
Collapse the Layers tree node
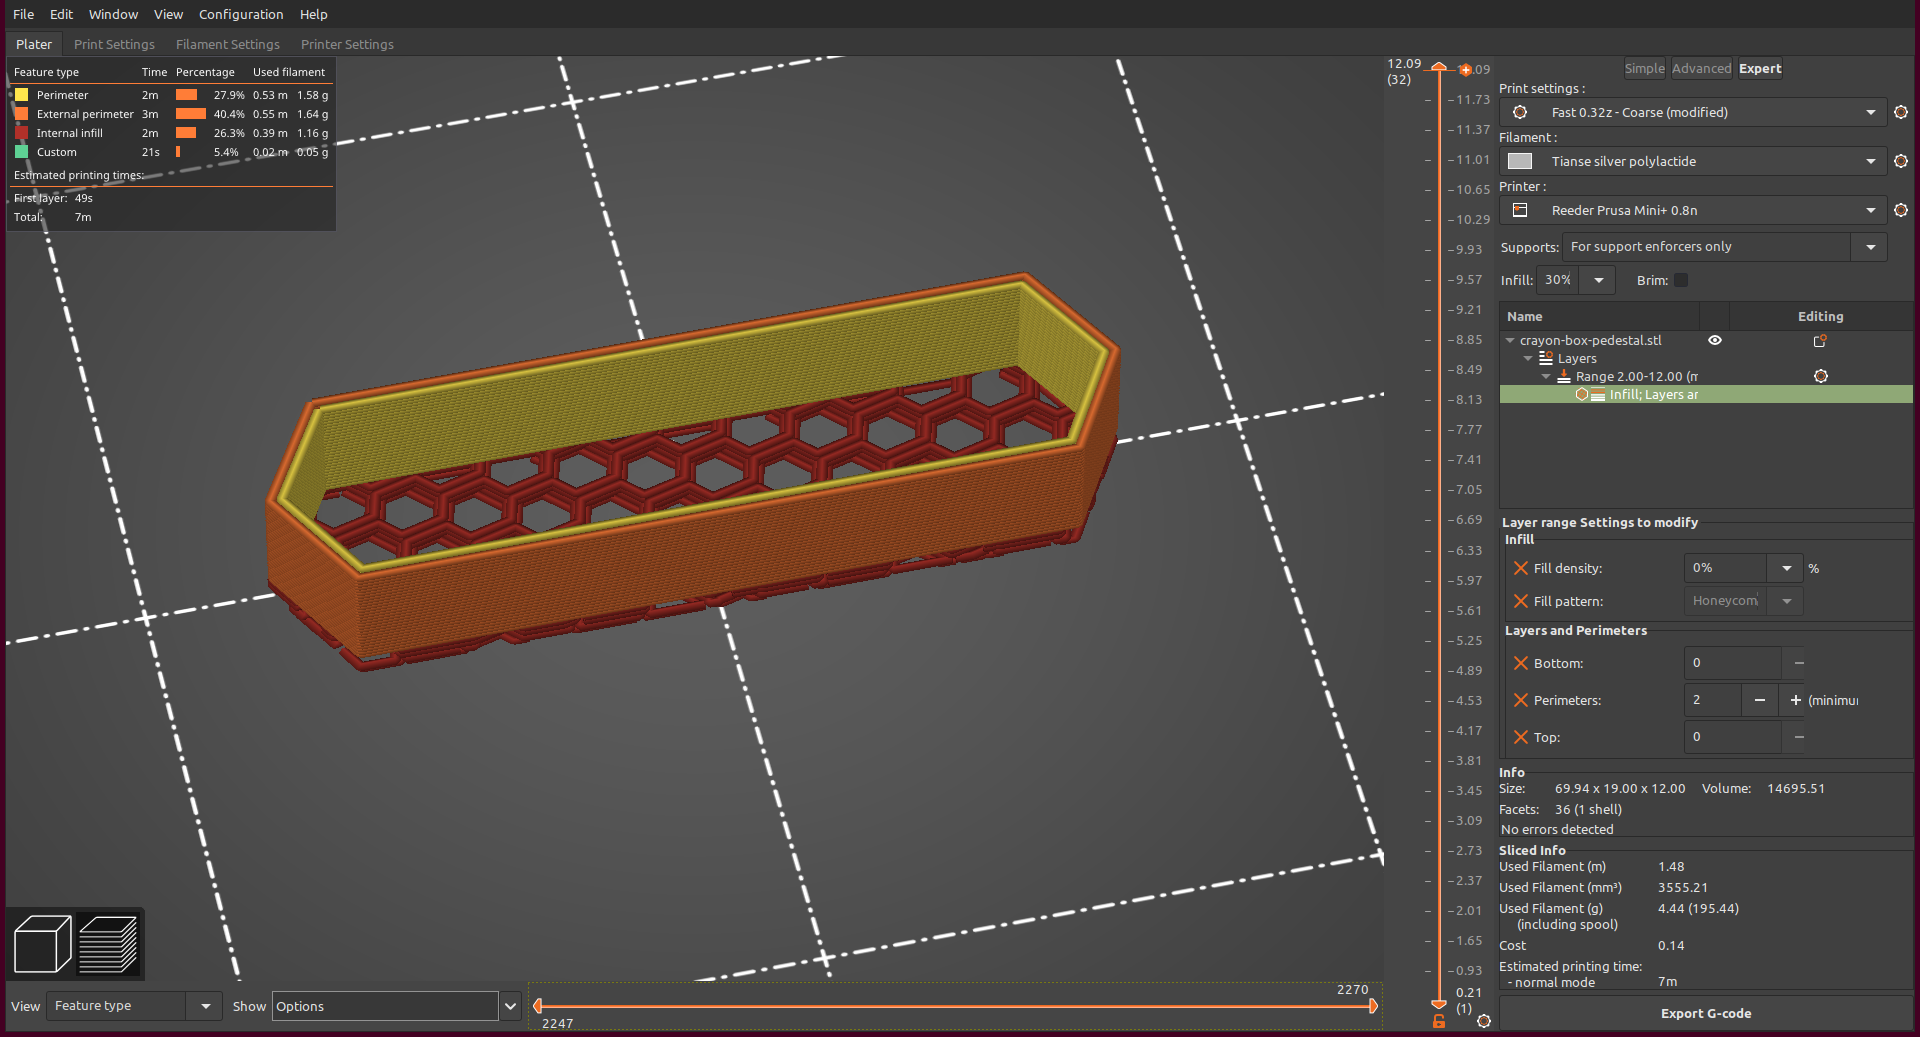pos(1528,358)
